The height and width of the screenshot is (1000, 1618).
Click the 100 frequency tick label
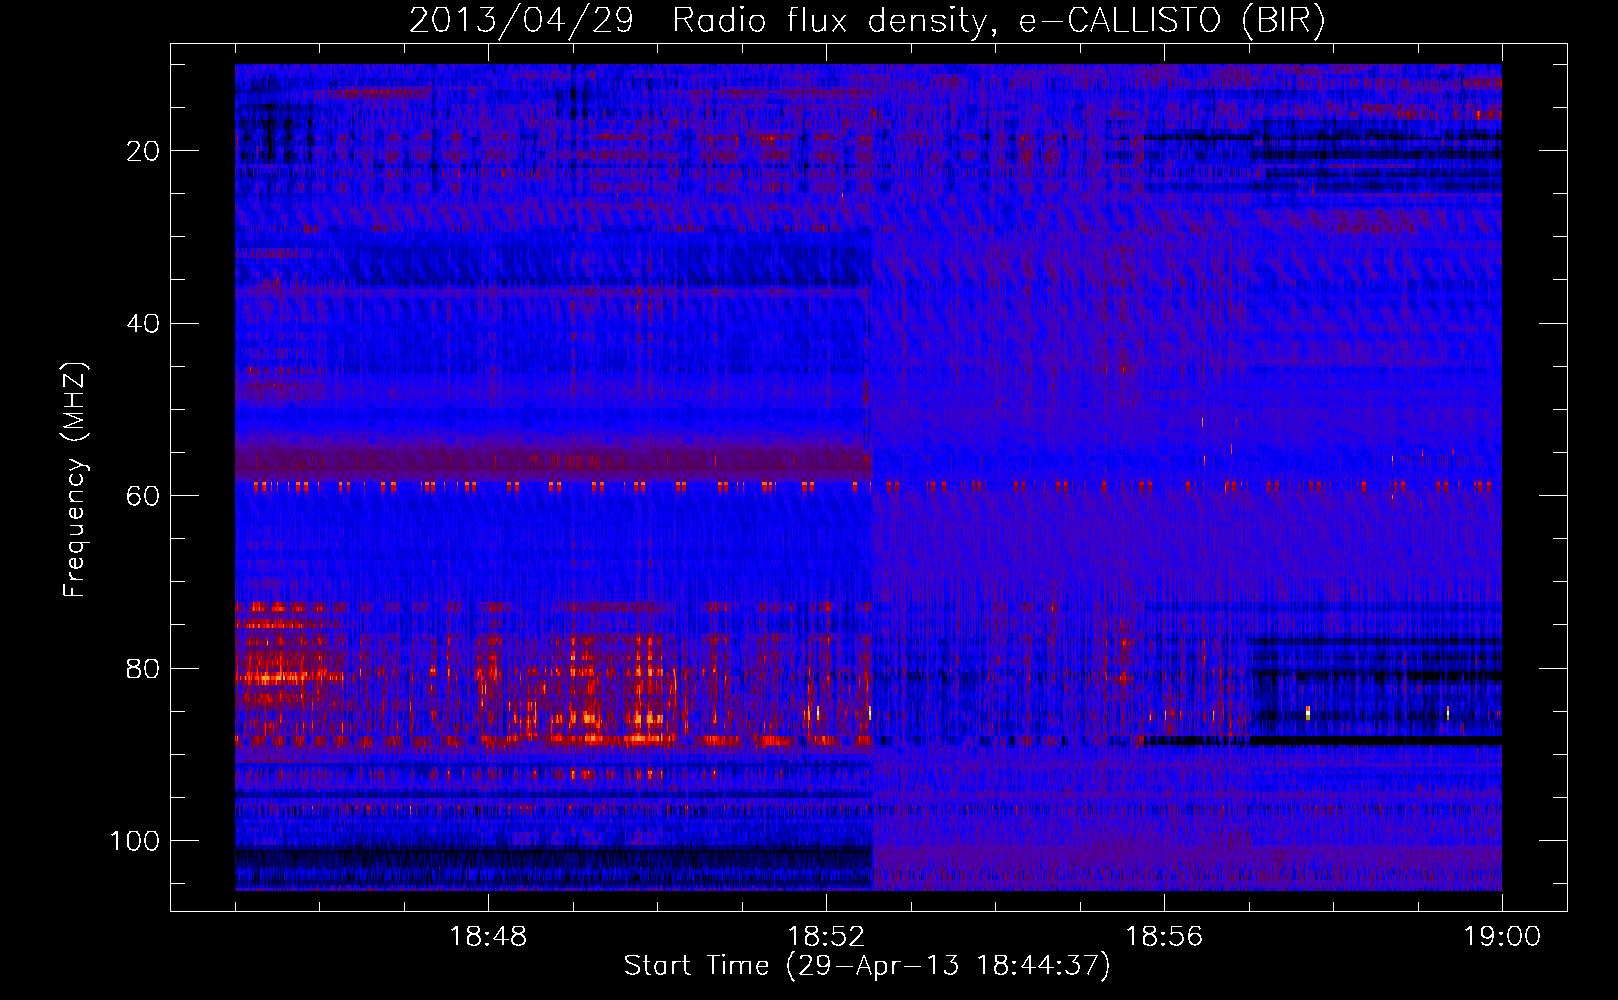(135, 841)
